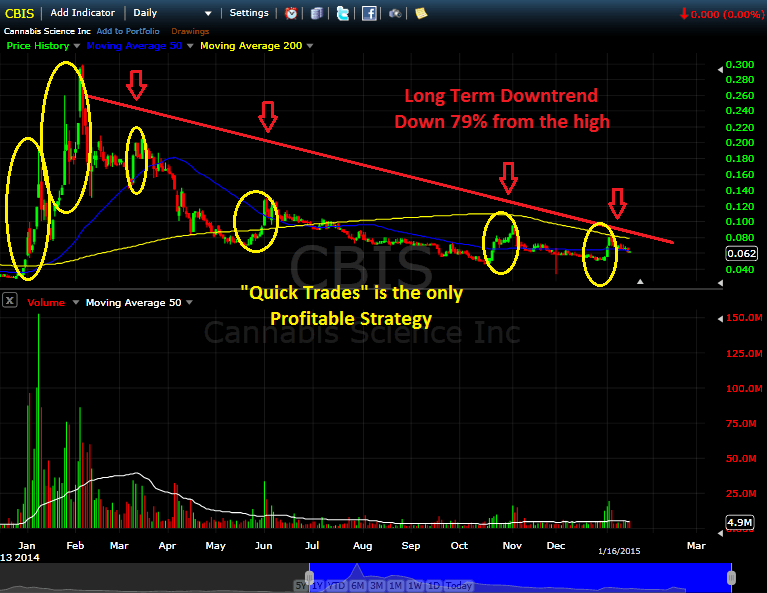Click the small white up triangle below price chart
This screenshot has width=767, height=593.
640,282
